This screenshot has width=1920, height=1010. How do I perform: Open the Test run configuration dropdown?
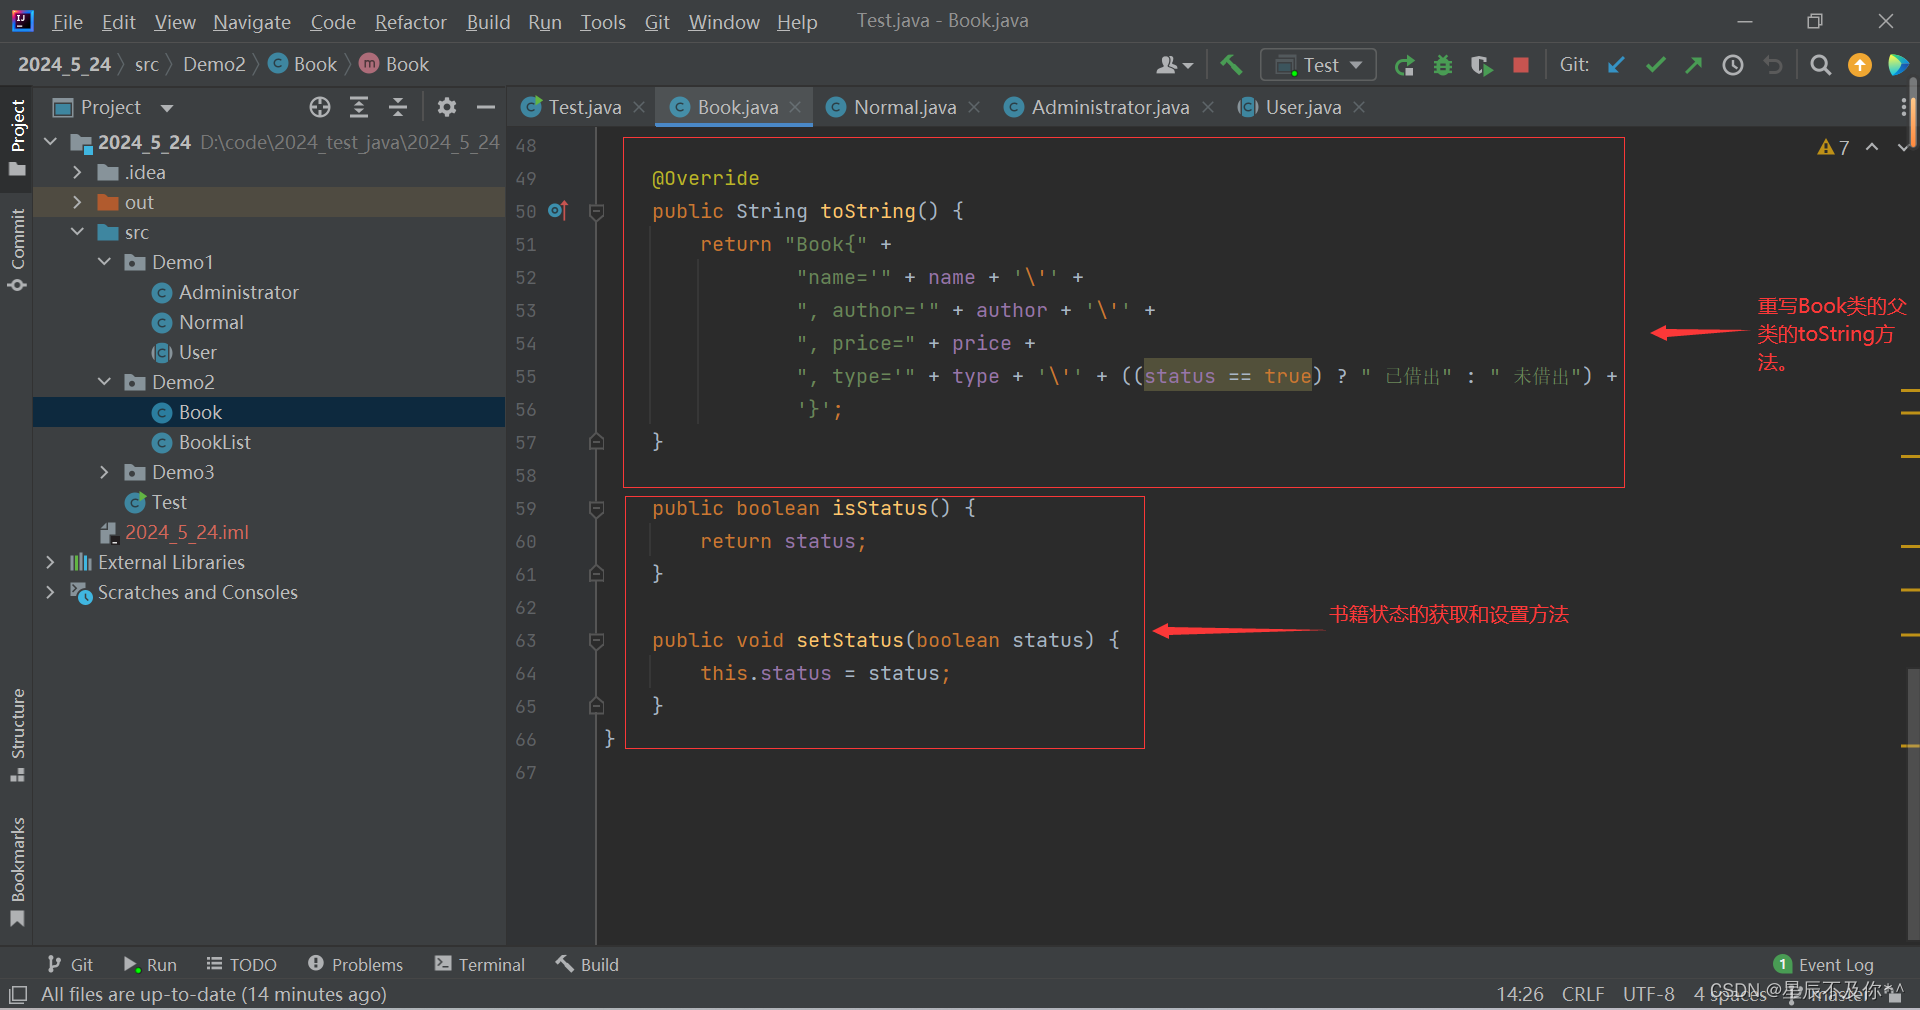pos(1355,64)
